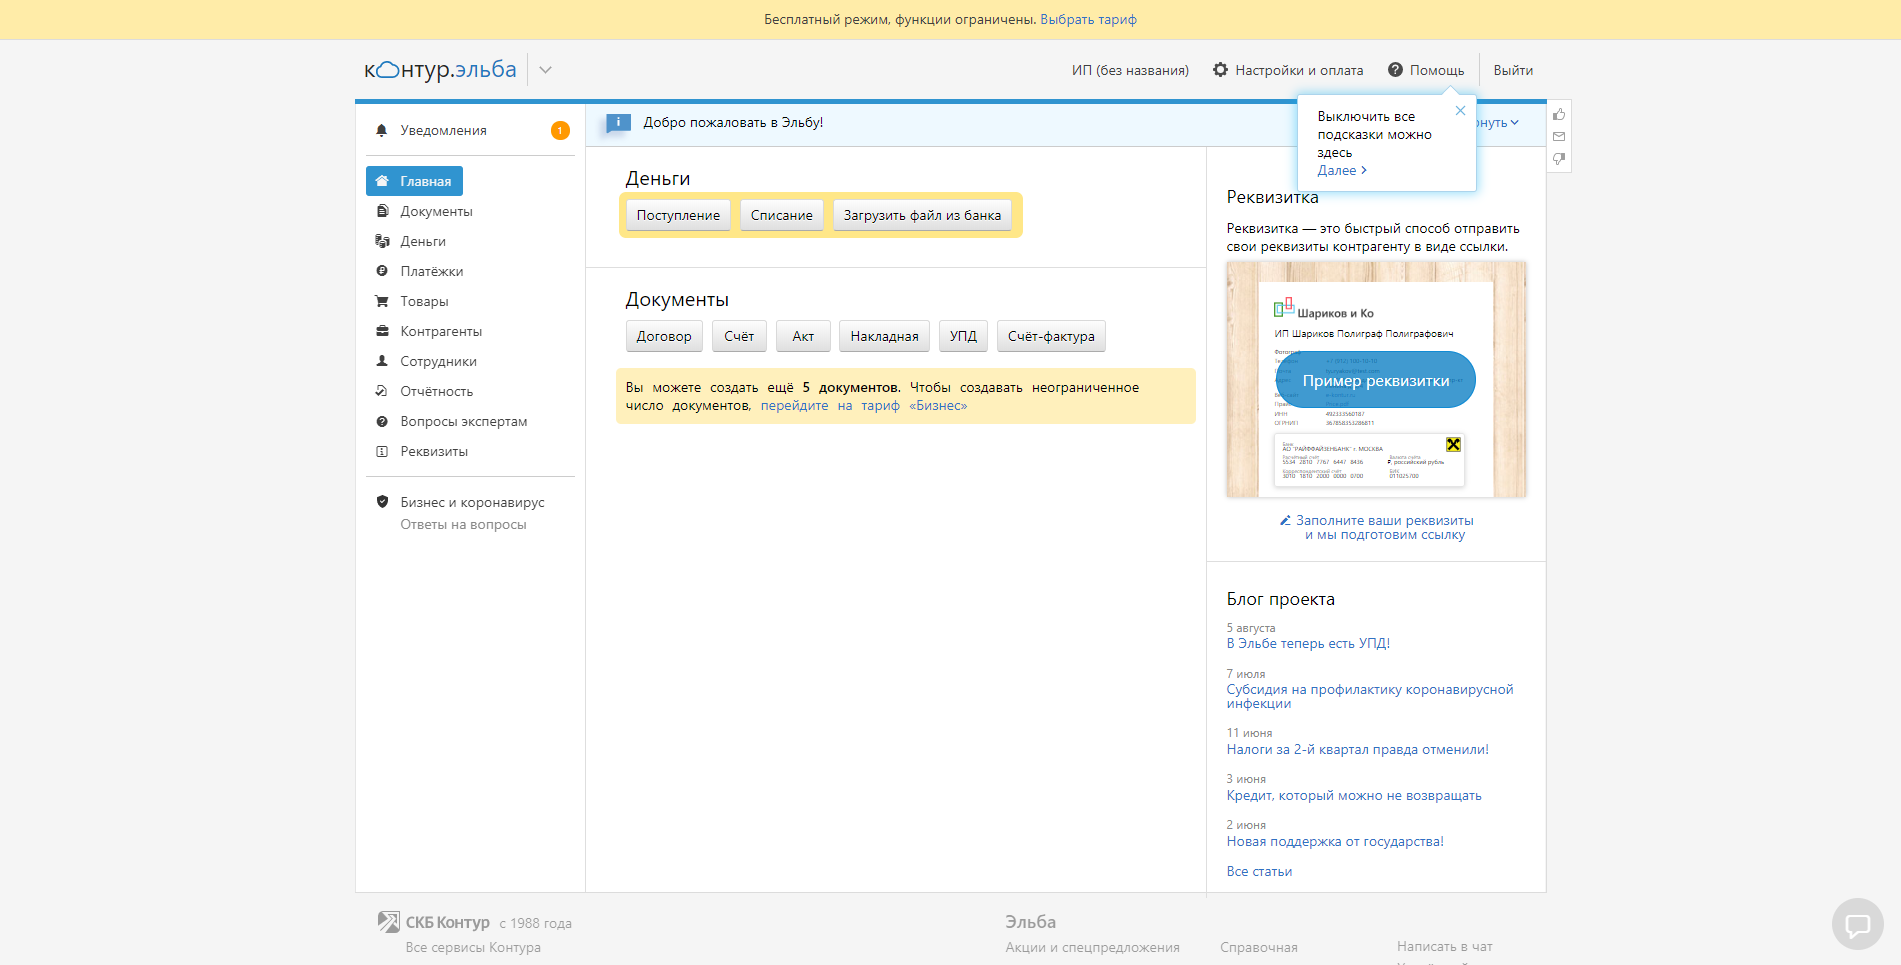Click the person icon beside Сотрудники
The image size is (1901, 965).
(381, 361)
